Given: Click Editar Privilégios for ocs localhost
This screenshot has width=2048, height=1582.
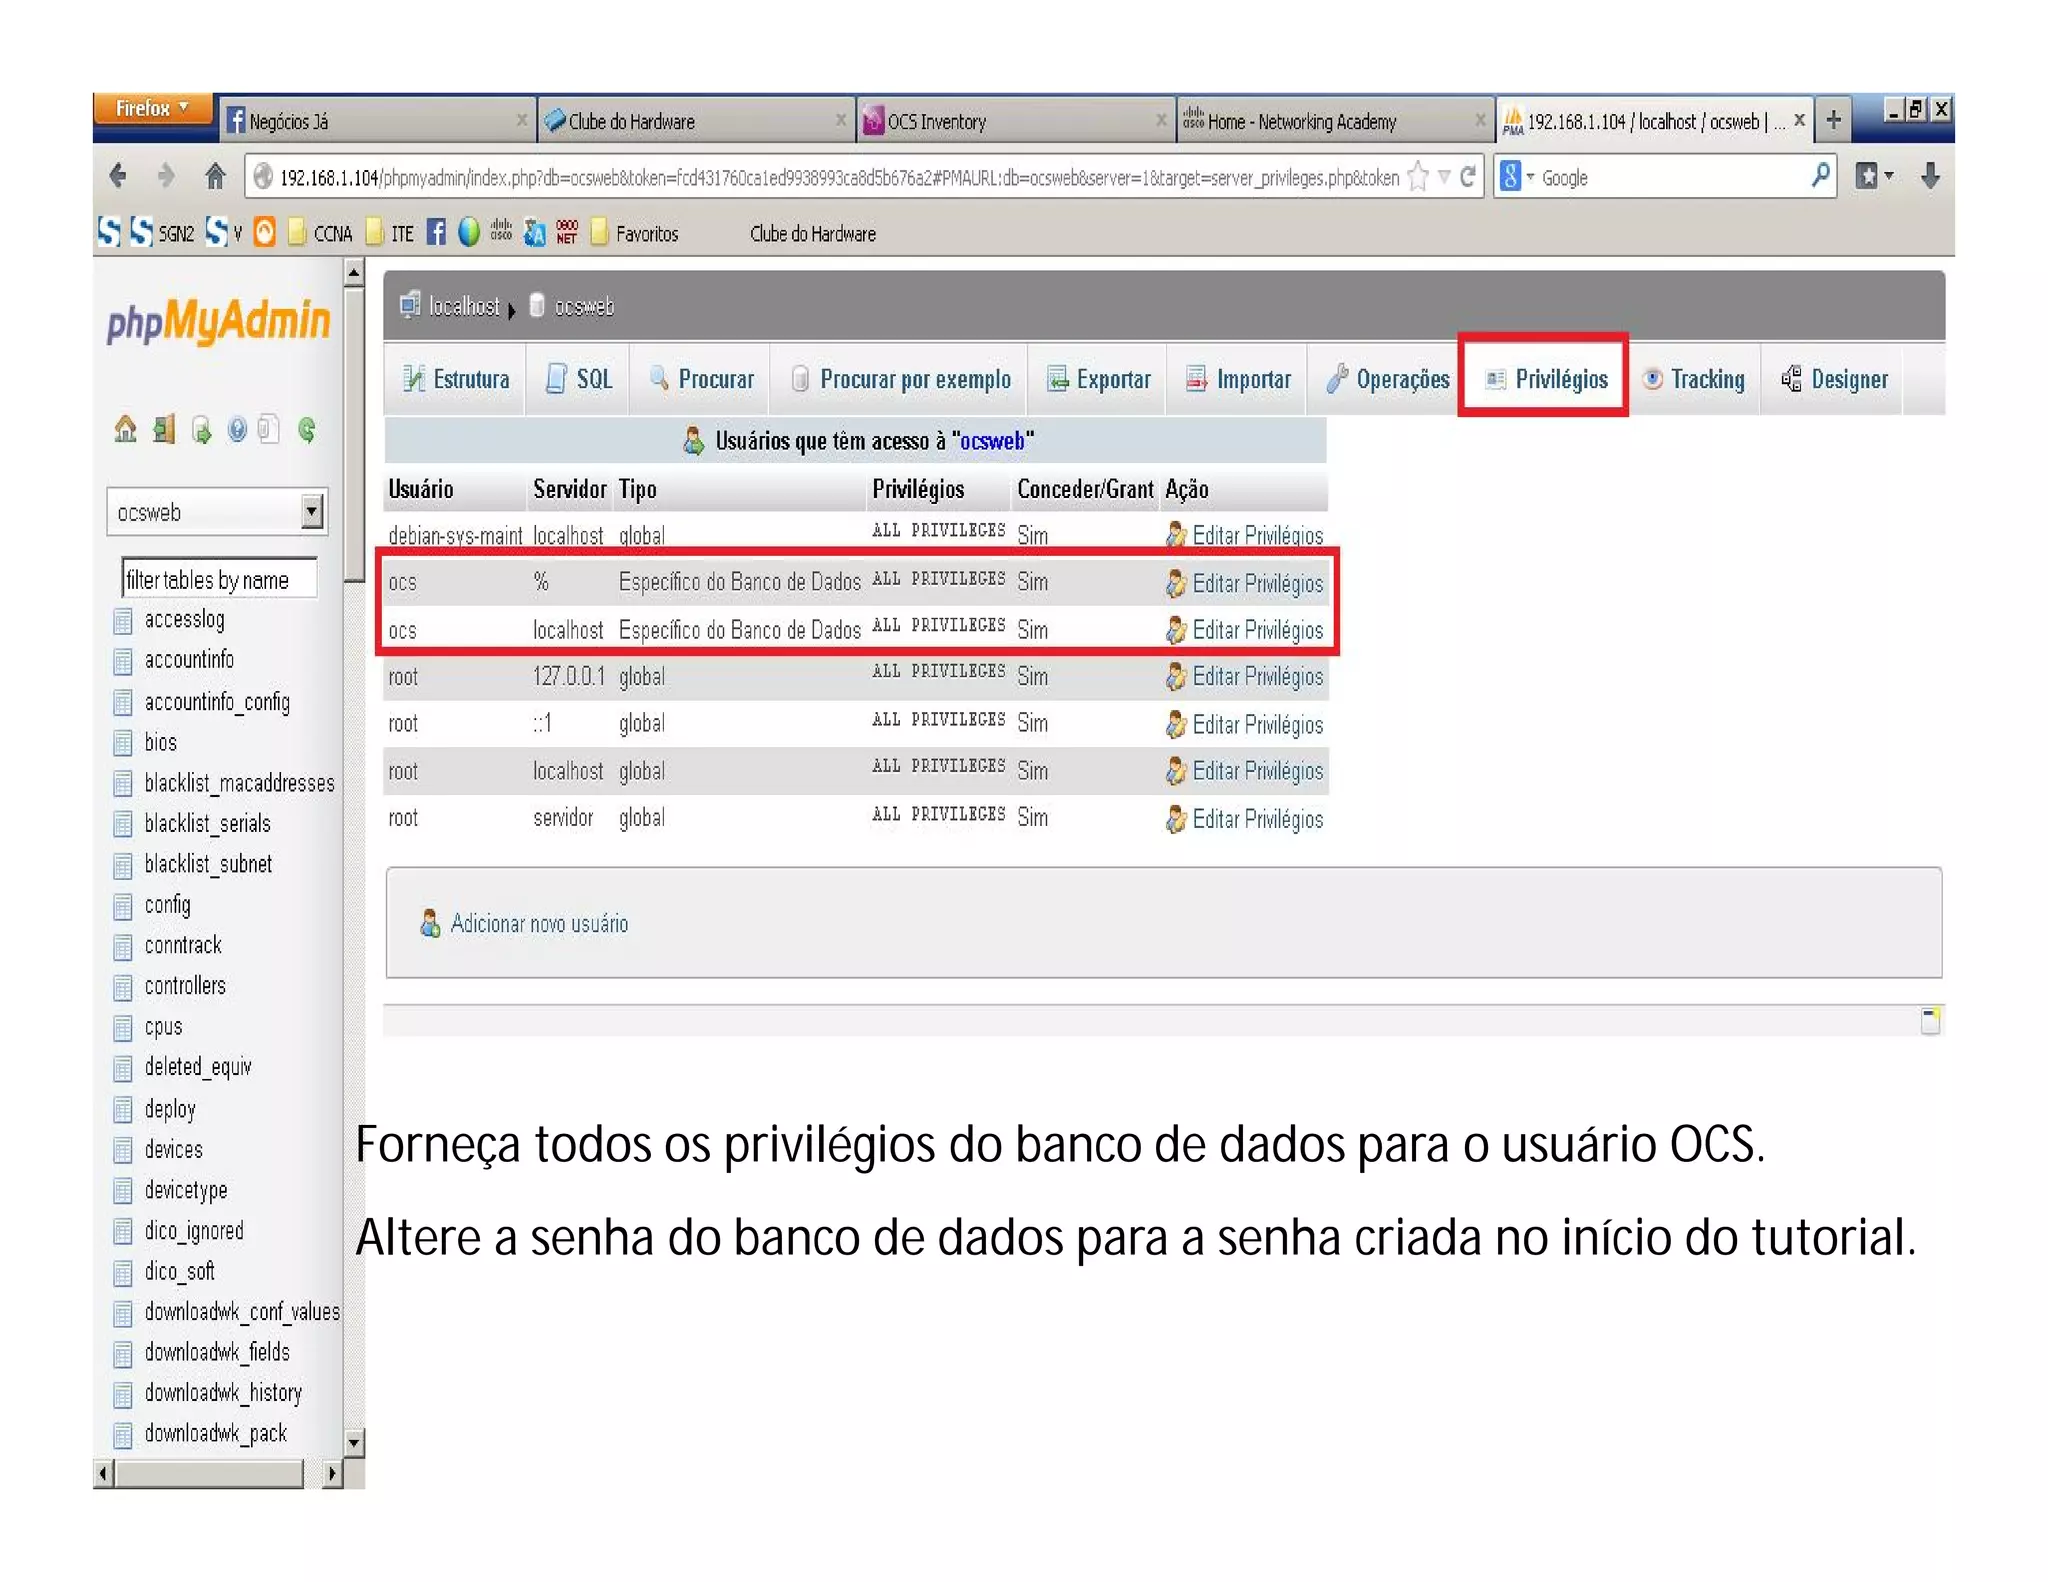Looking at the screenshot, I should pos(1257,630).
